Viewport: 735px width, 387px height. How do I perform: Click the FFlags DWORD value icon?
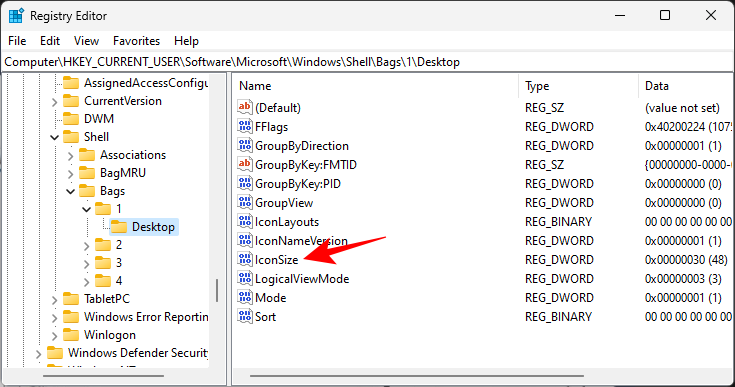(245, 127)
